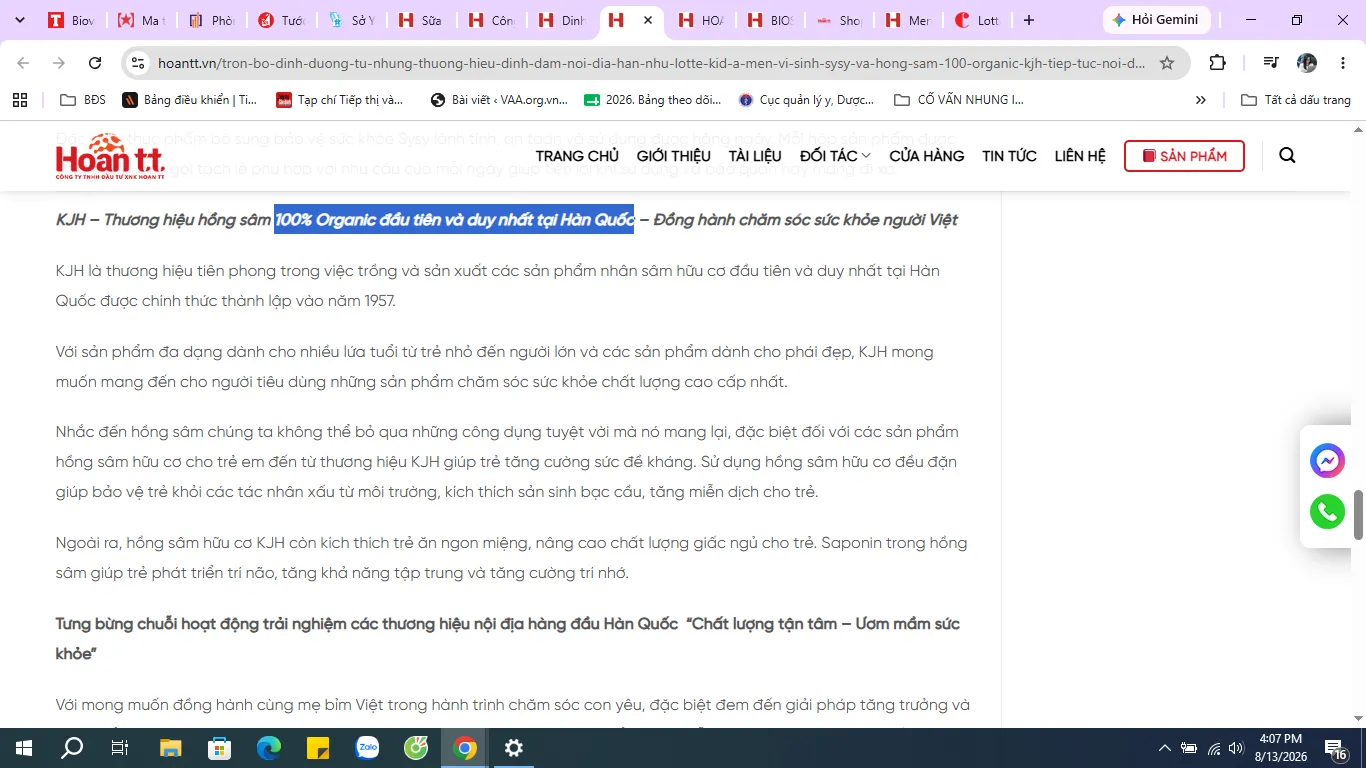Switch to the Biov browser tab
Viewport: 1366px width, 768px height.
pos(71,20)
